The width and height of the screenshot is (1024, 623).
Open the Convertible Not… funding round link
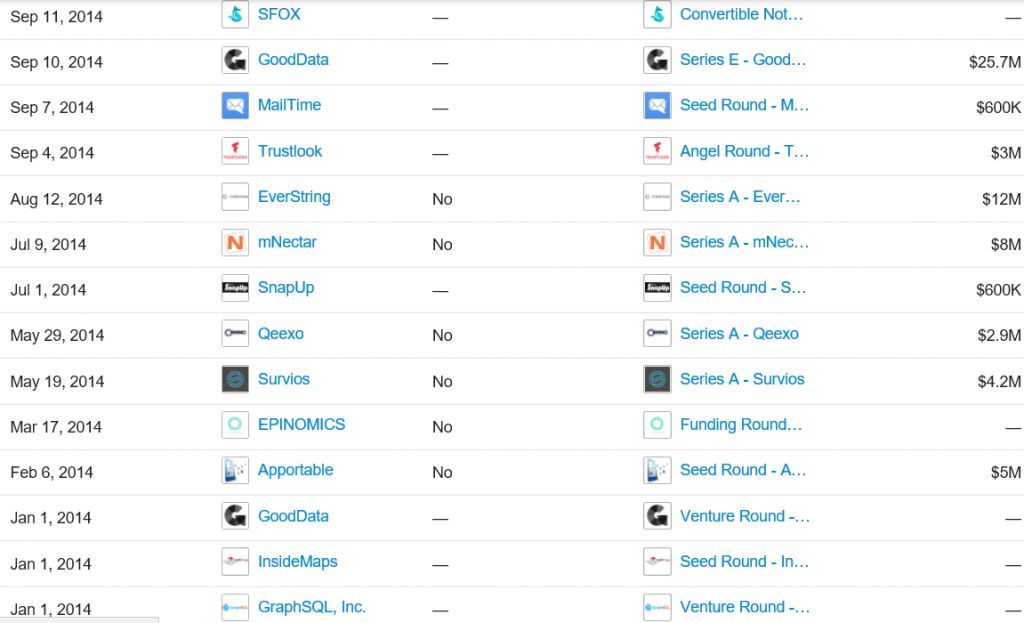click(x=741, y=14)
